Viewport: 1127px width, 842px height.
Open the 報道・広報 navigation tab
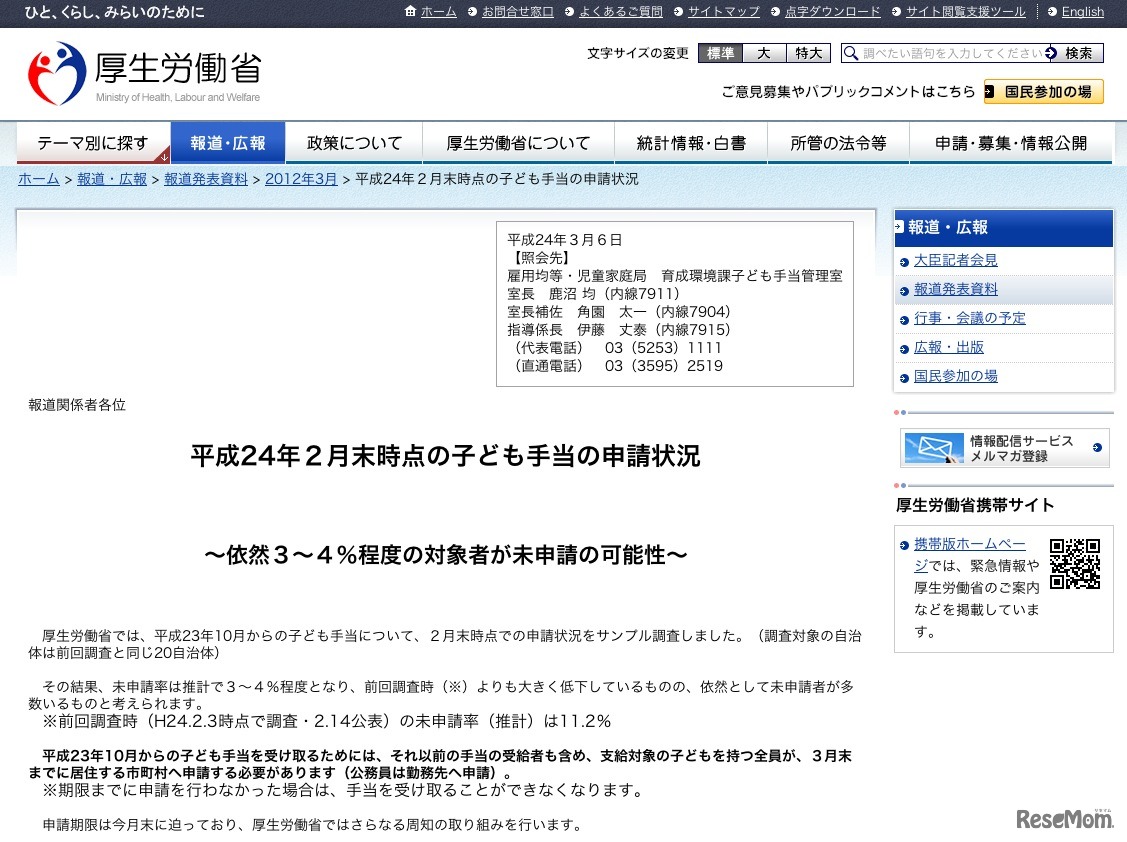228,143
